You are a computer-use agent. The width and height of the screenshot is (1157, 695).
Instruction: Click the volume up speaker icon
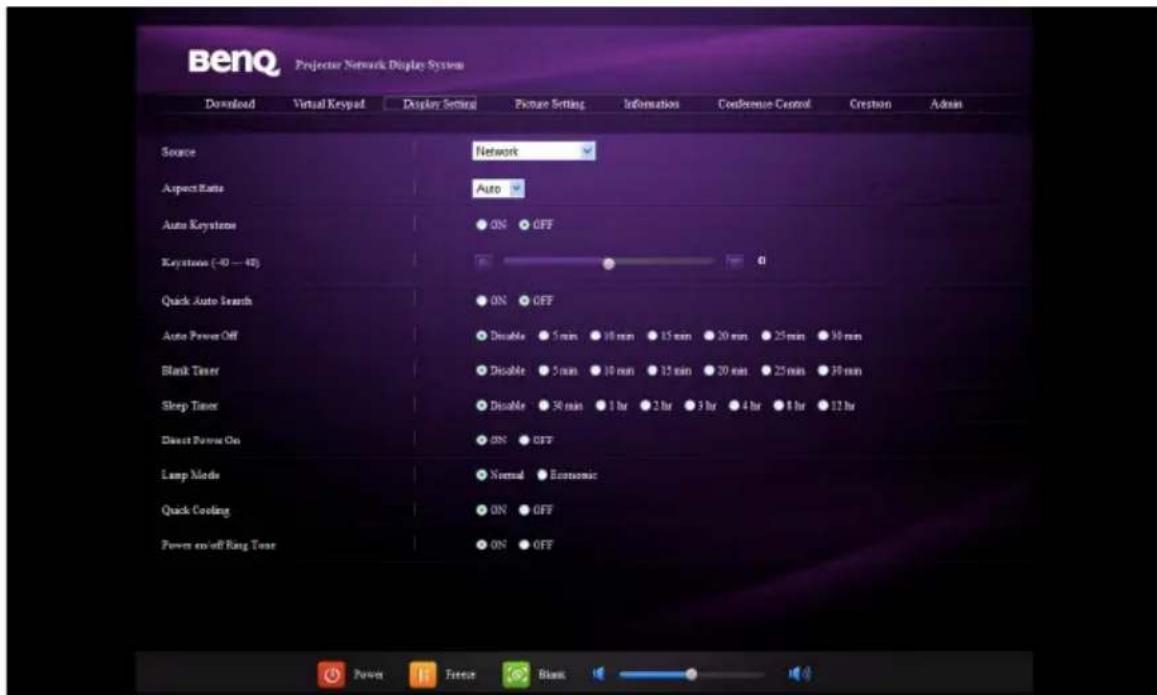[x=799, y=674]
